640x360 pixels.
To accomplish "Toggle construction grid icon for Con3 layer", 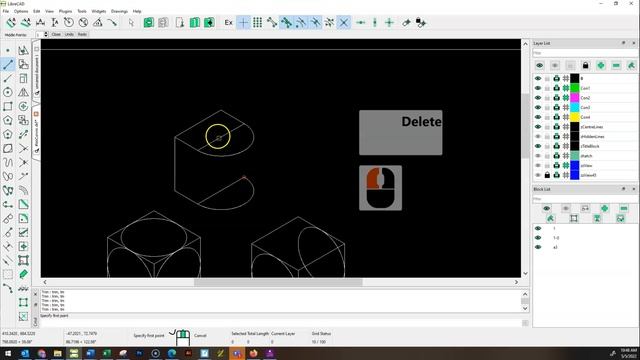I will pyautogui.click(x=566, y=107).
